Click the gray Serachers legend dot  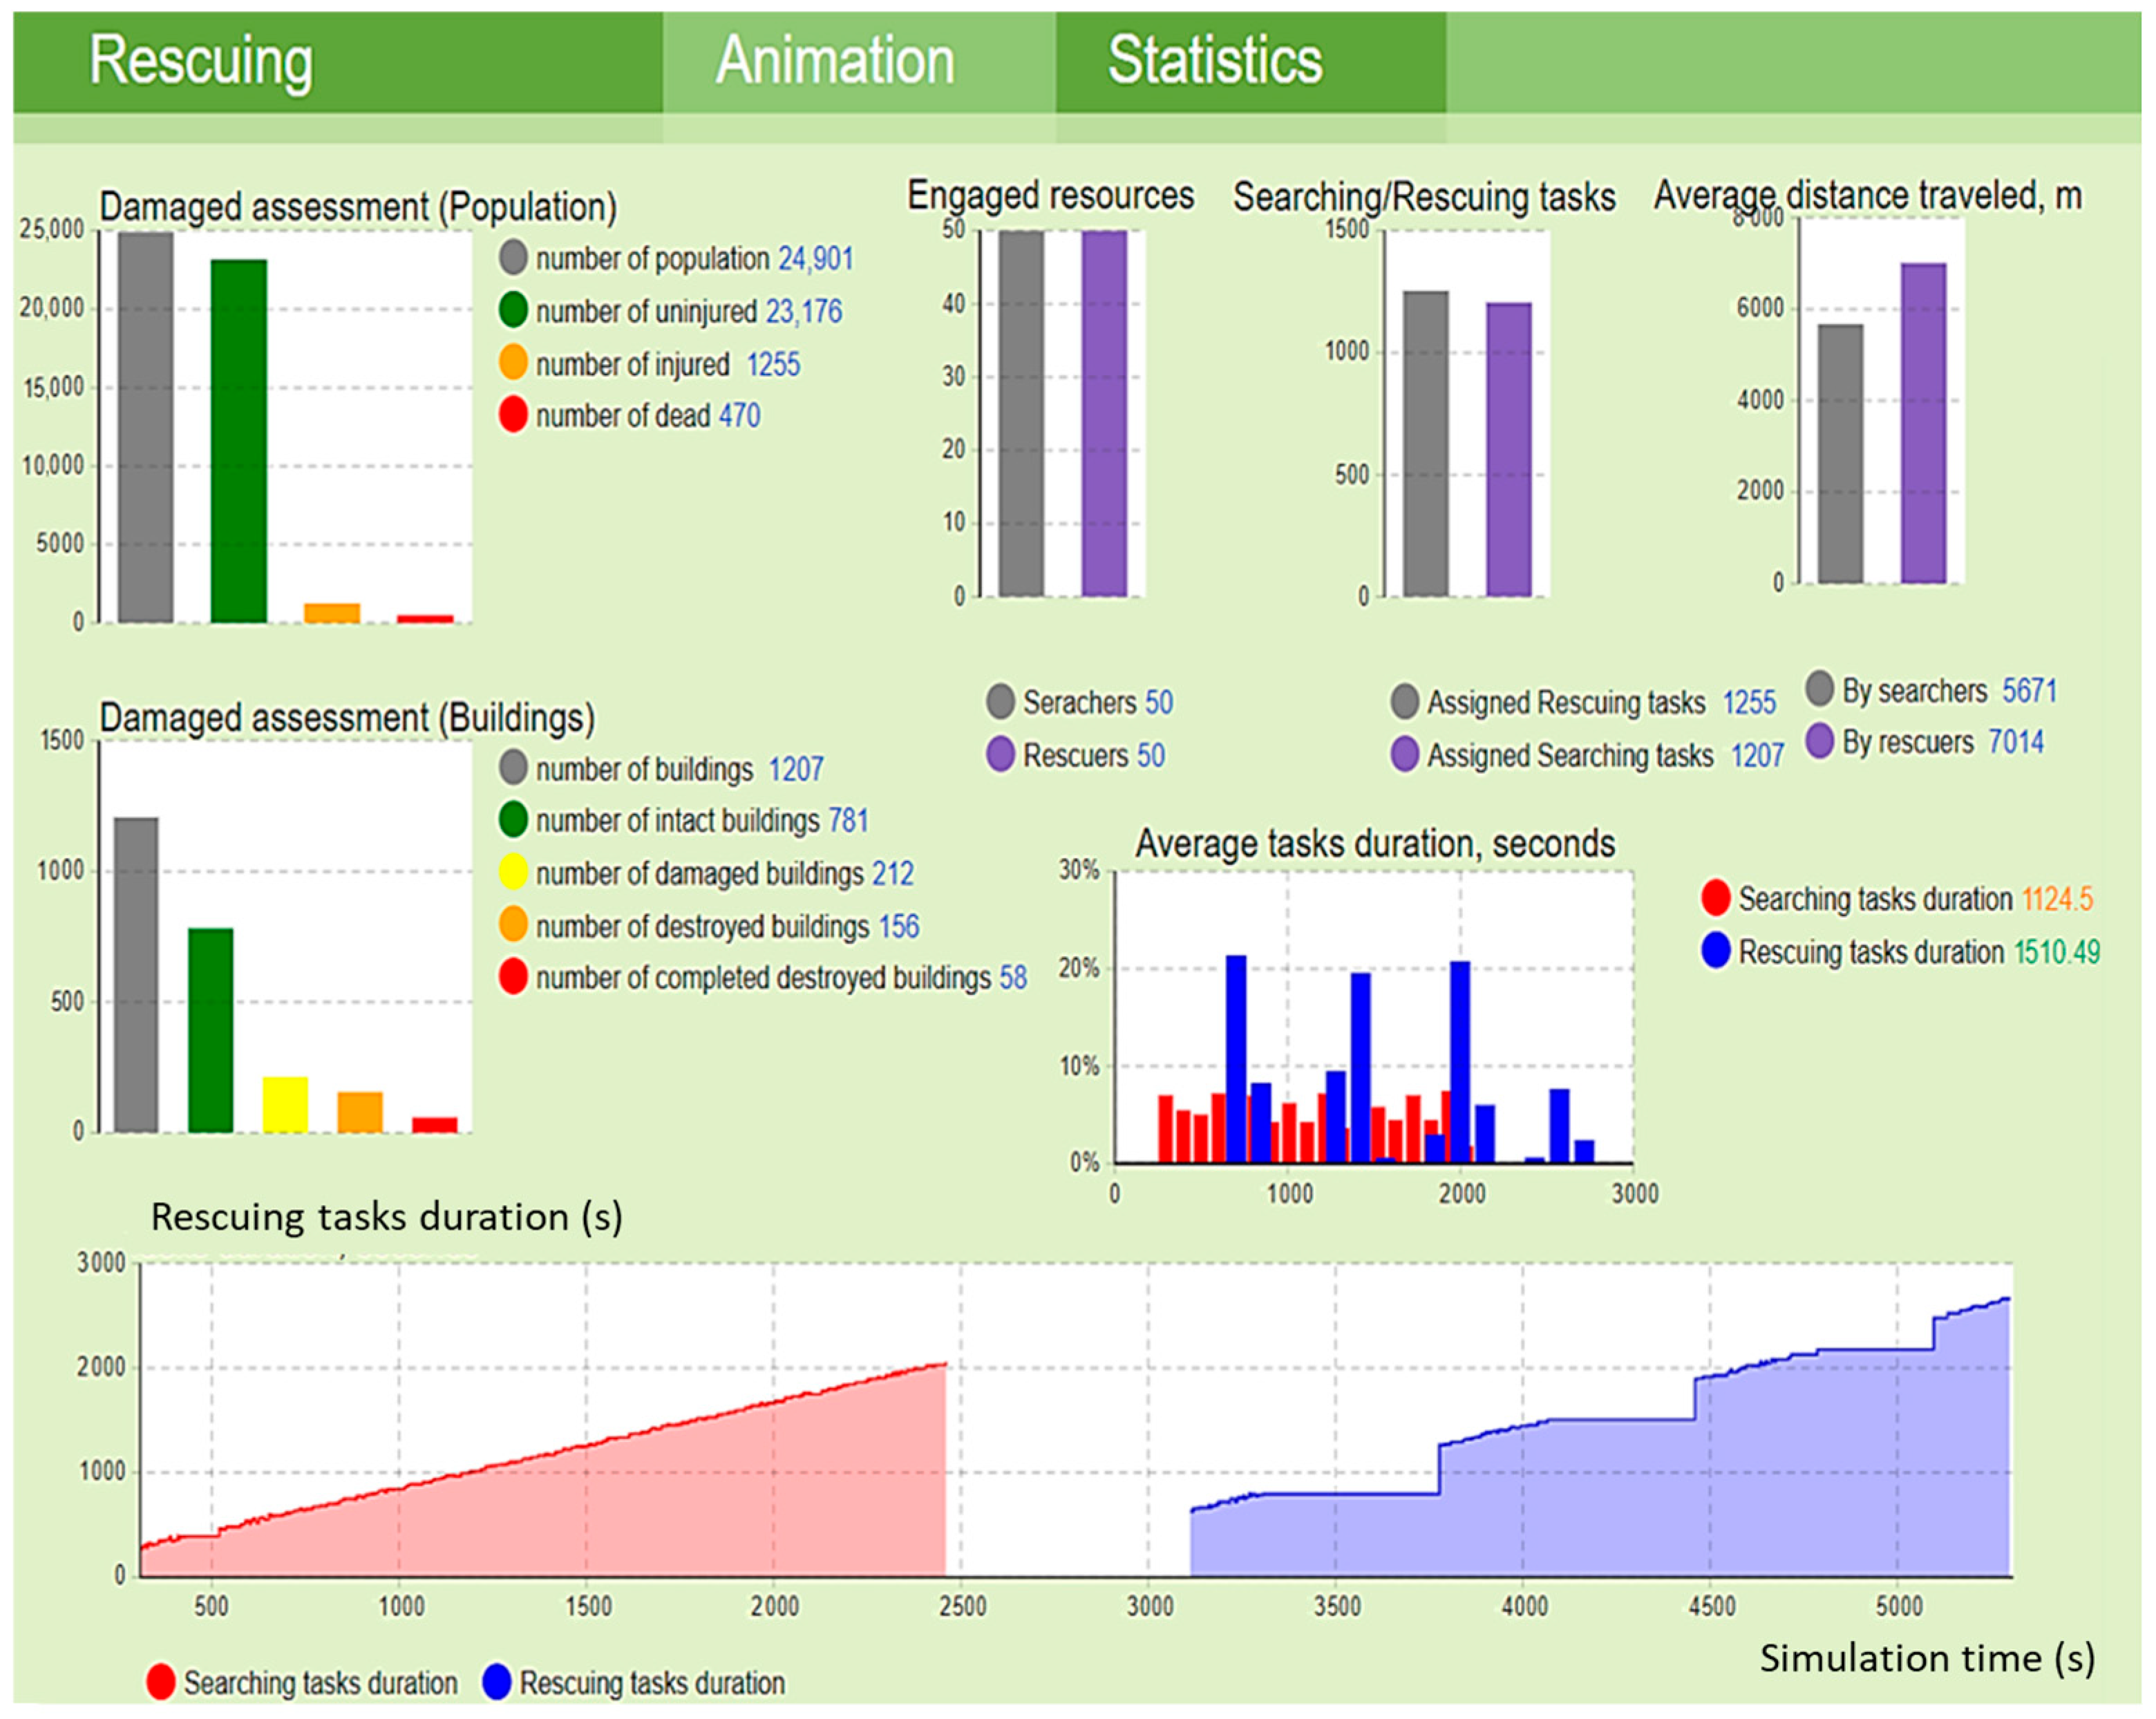1000,701
